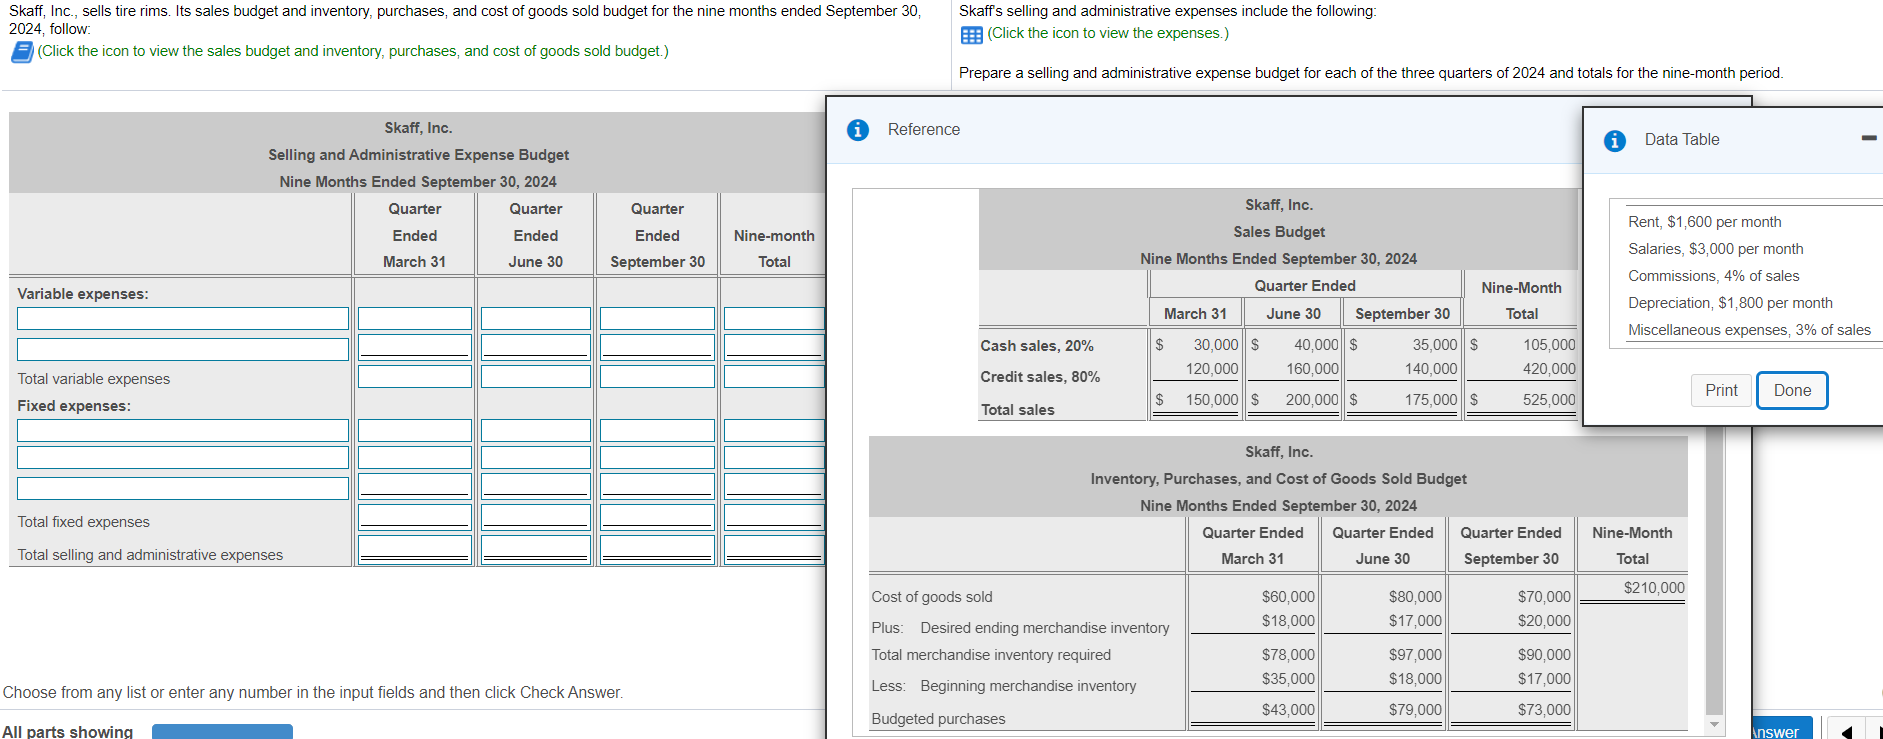Viewport: 1883px width, 739px height.
Task: Click June 30 credit sales 160,000
Action: 1312,369
